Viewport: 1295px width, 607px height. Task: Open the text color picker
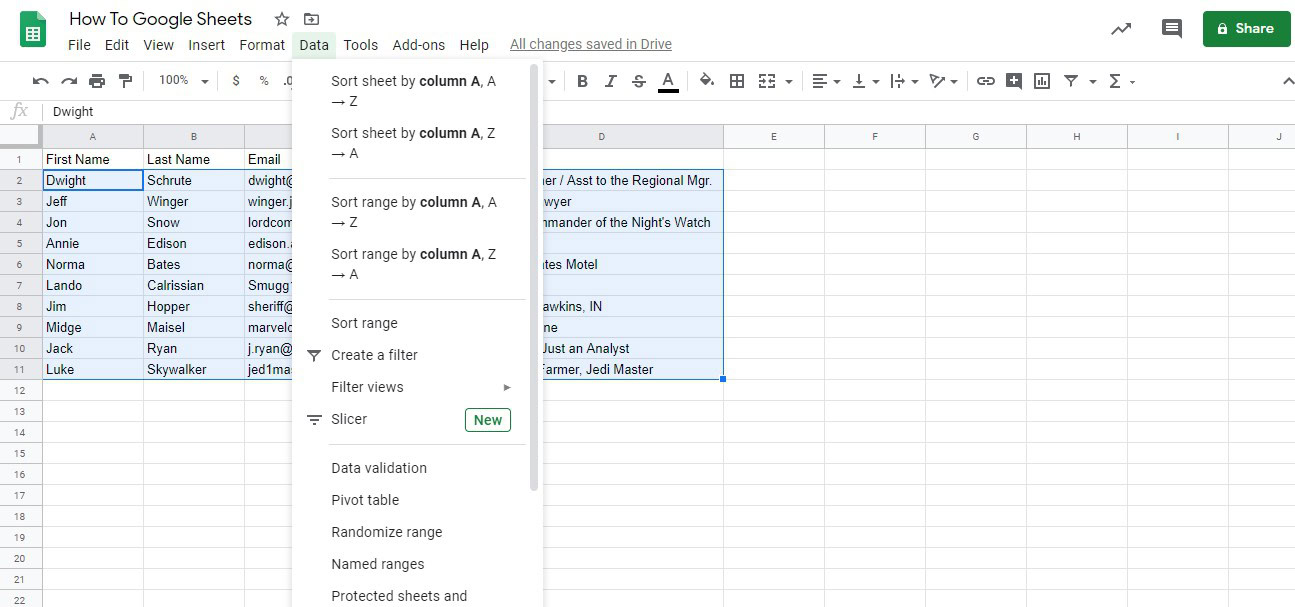tap(668, 81)
